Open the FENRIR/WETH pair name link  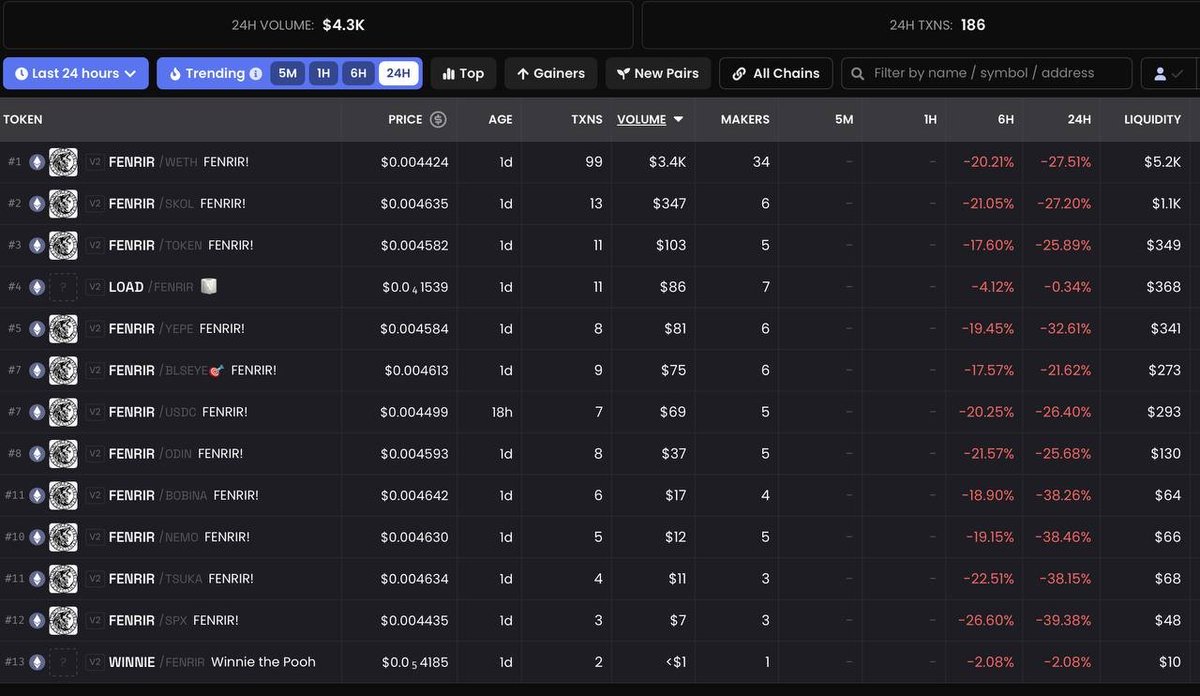153,162
